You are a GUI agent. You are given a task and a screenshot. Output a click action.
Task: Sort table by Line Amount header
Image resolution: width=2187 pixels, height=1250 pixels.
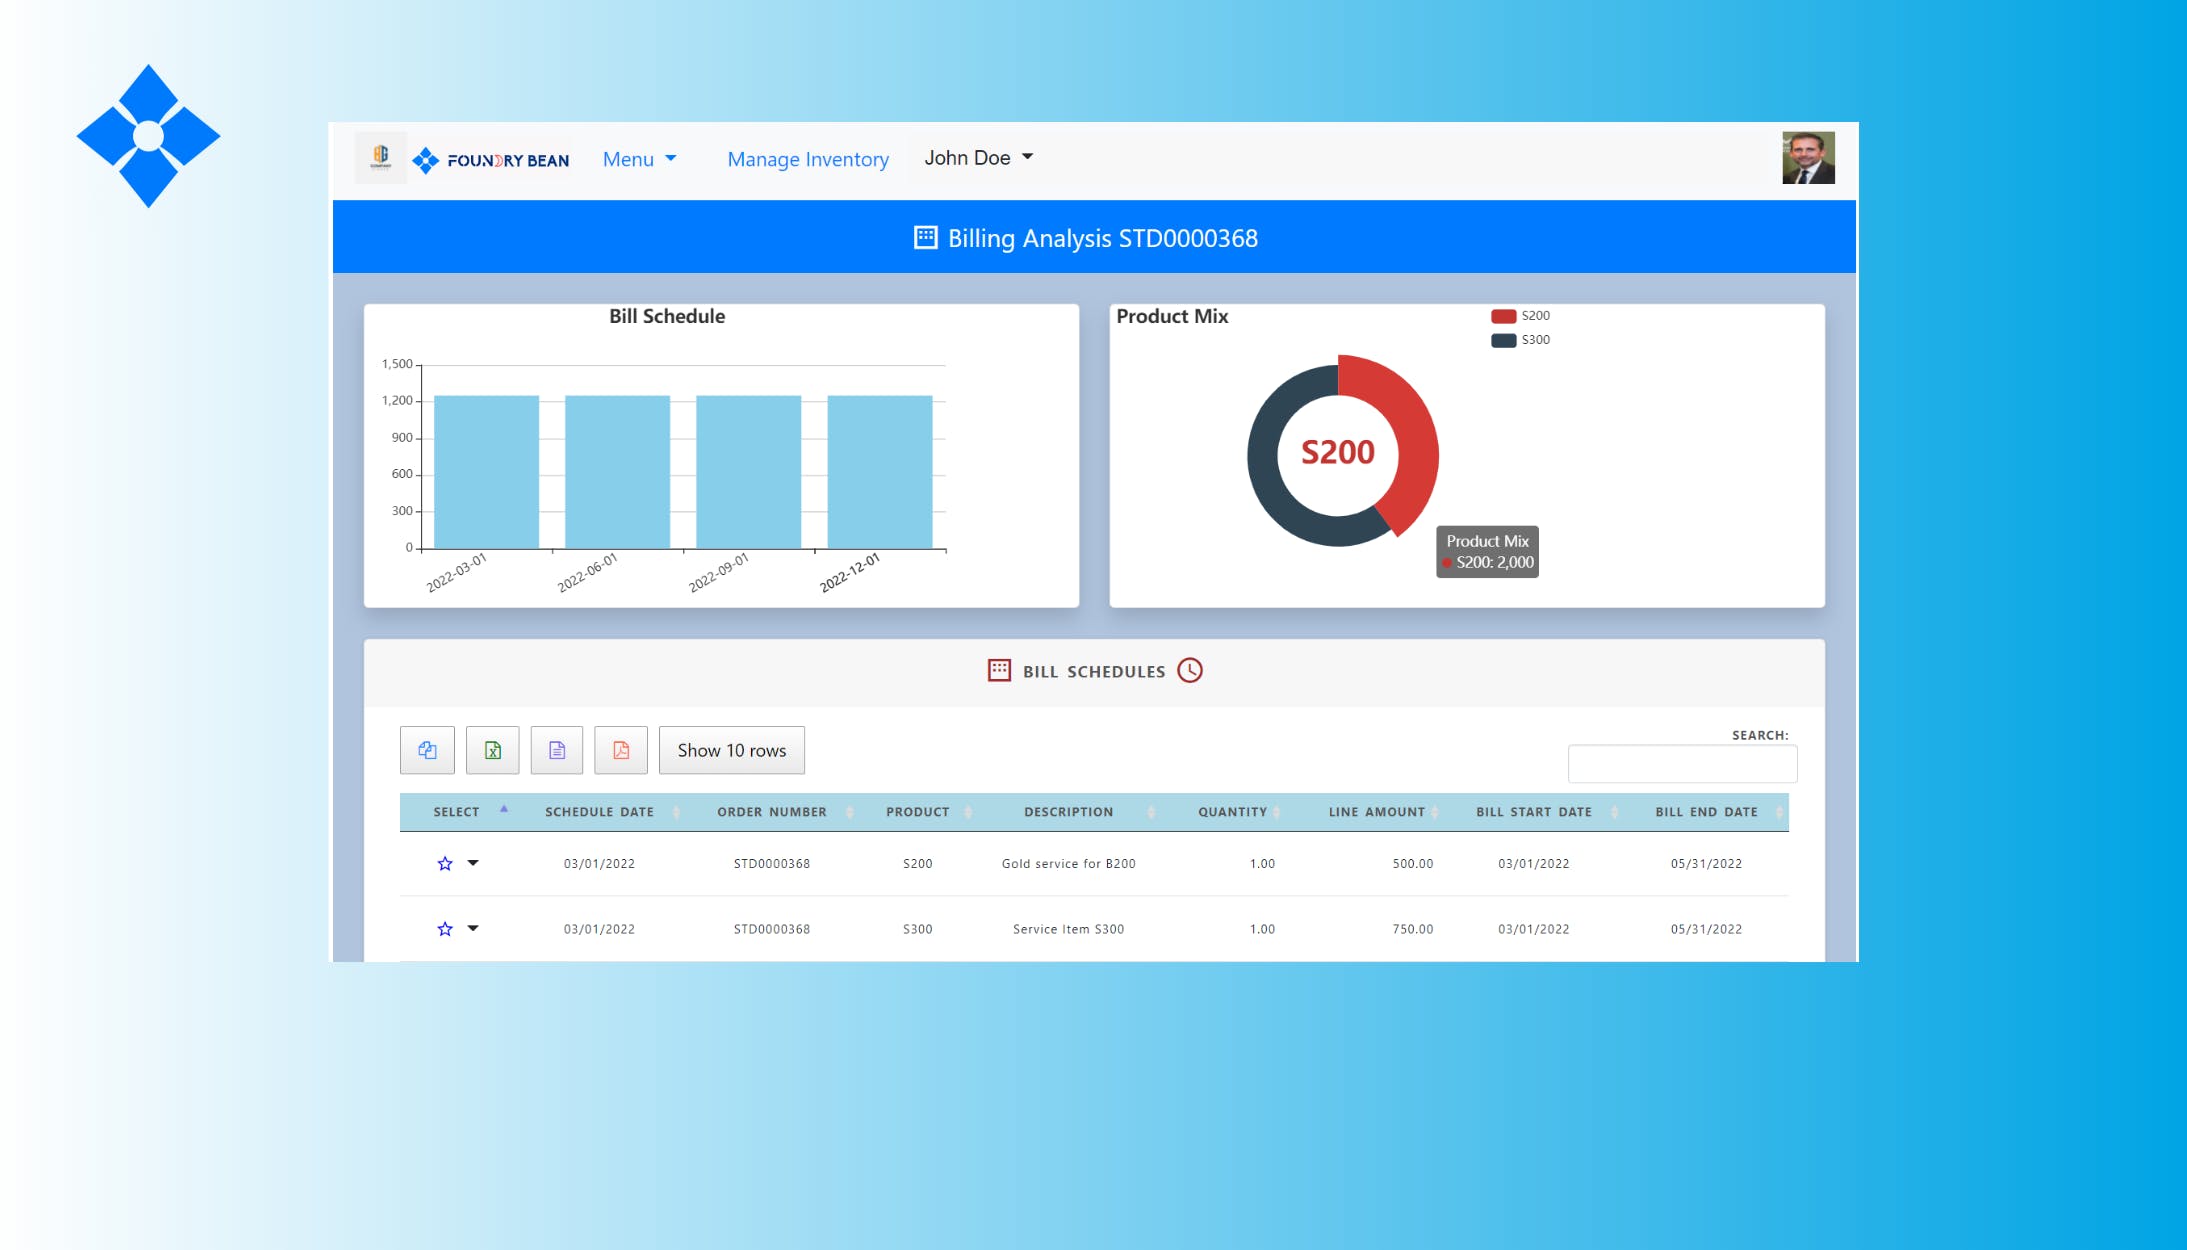(1376, 812)
